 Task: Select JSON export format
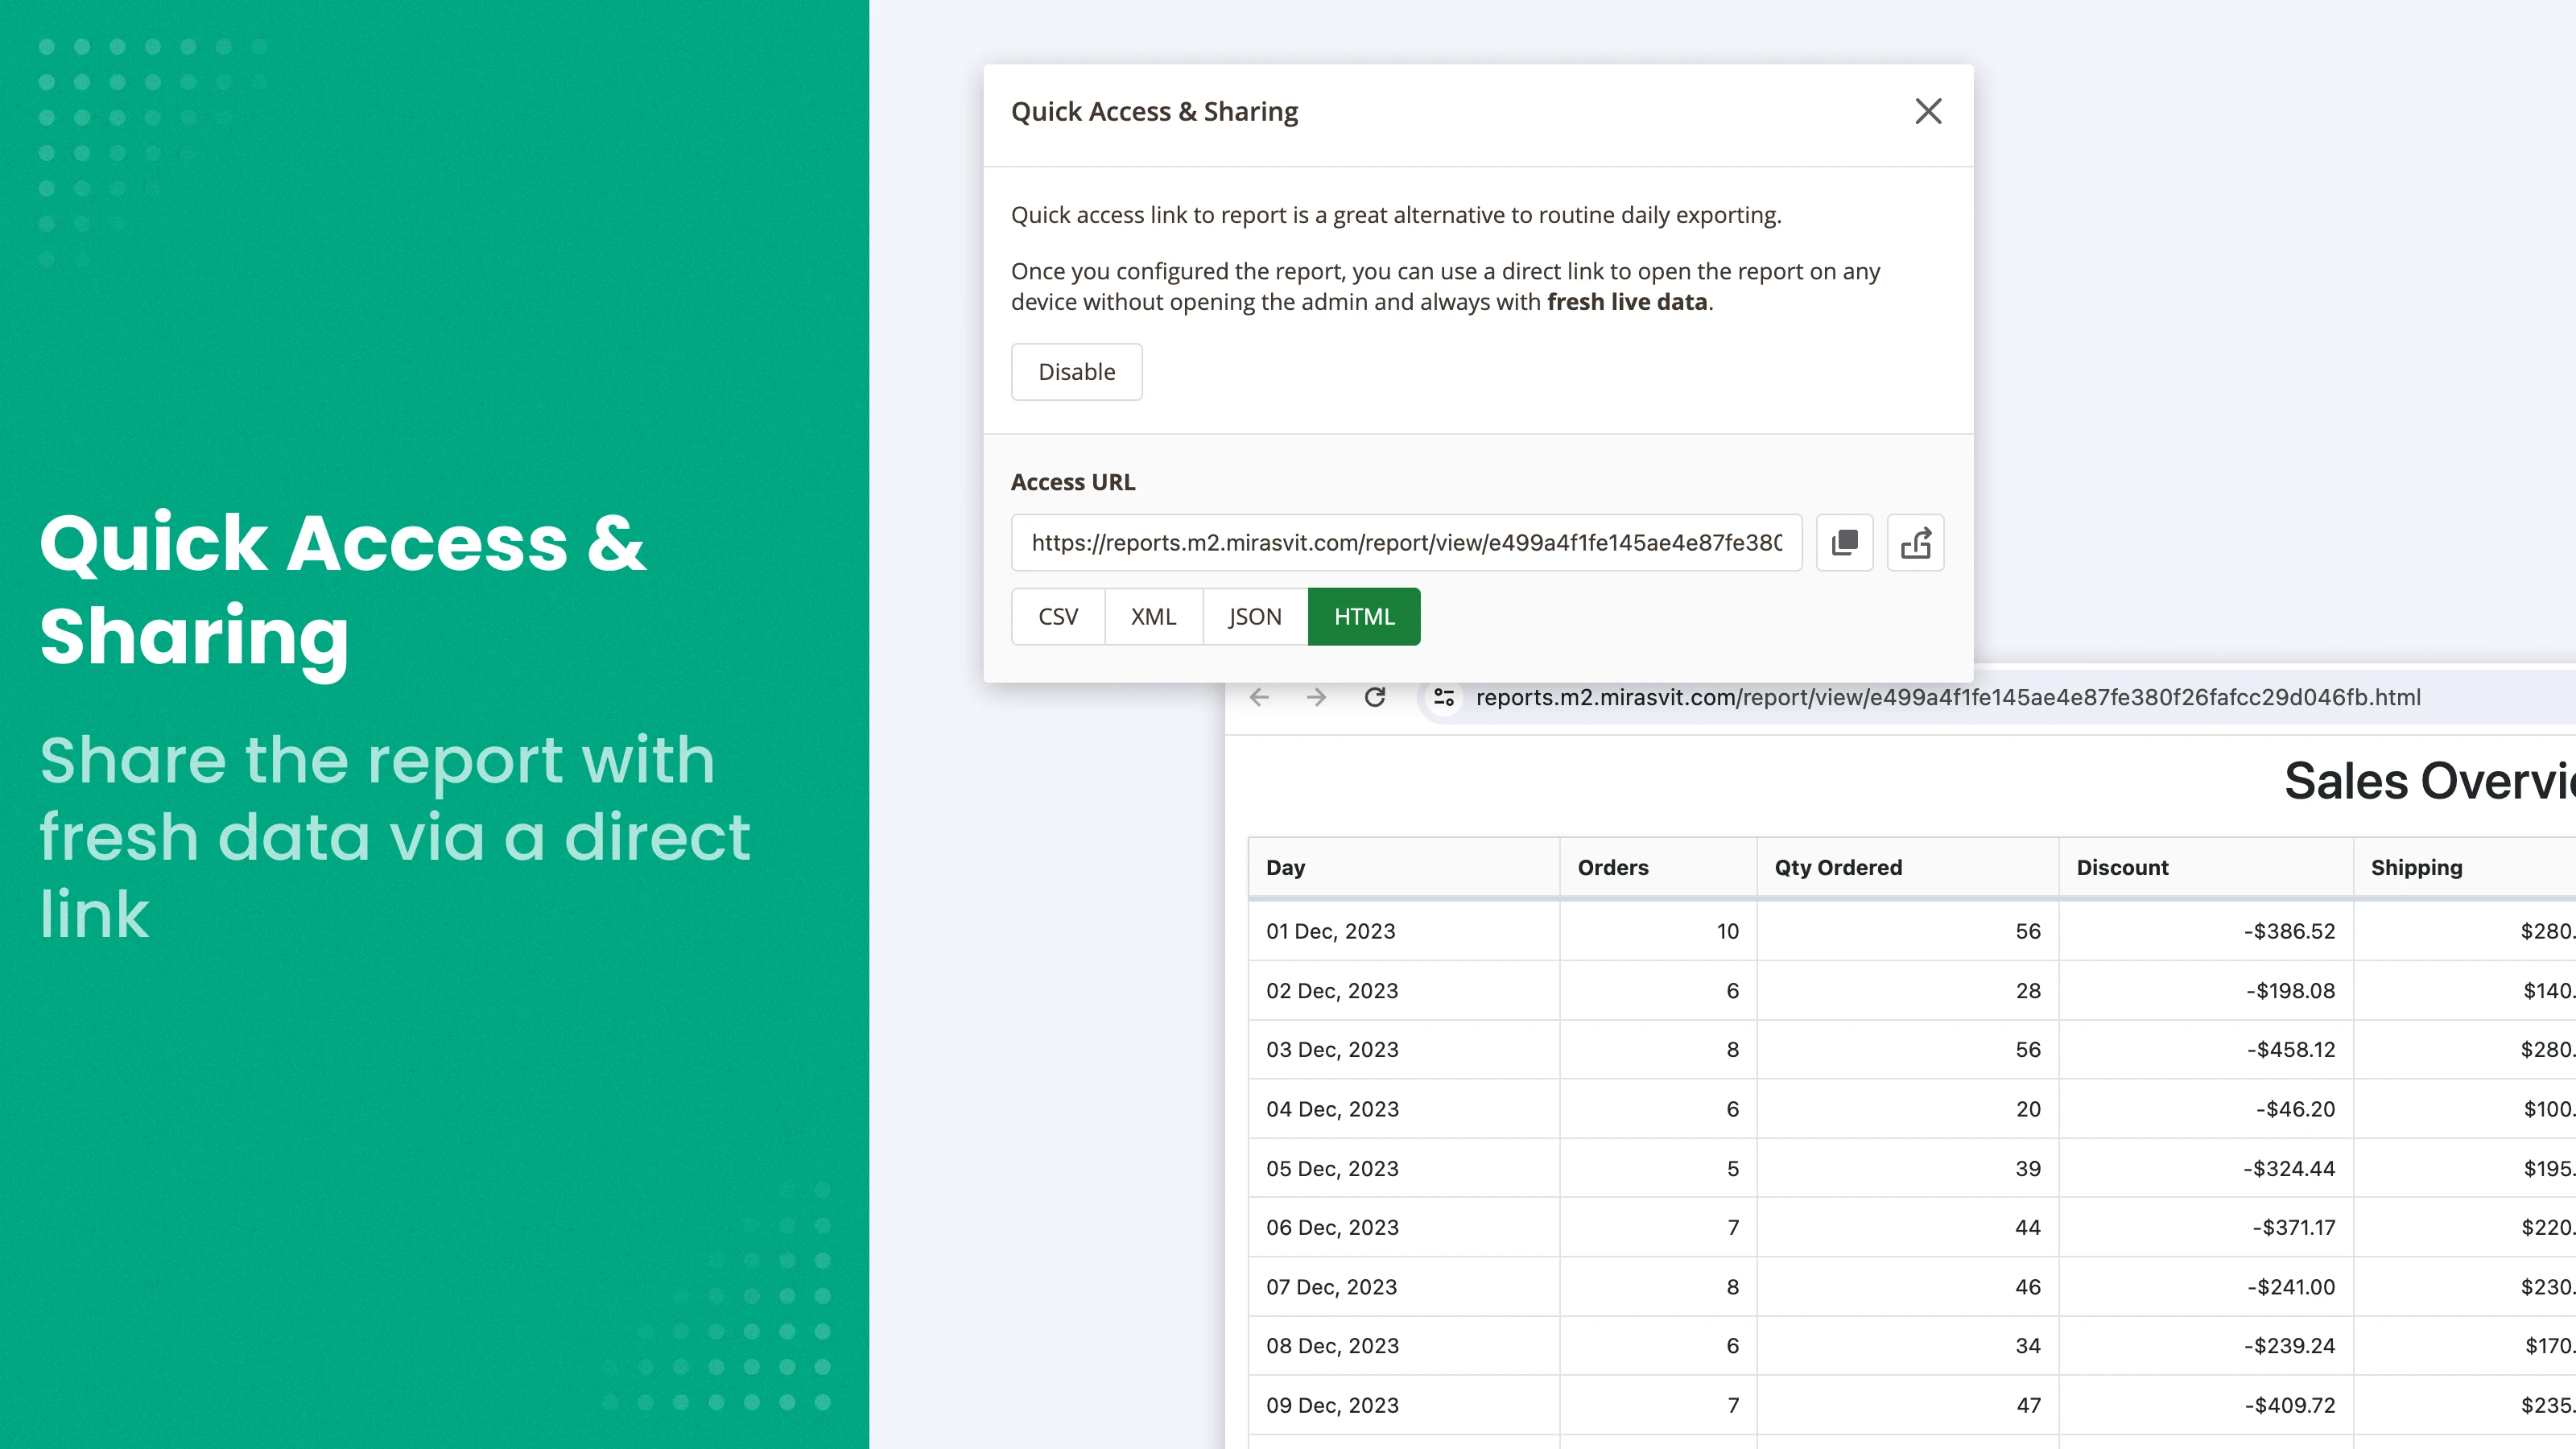[1253, 616]
